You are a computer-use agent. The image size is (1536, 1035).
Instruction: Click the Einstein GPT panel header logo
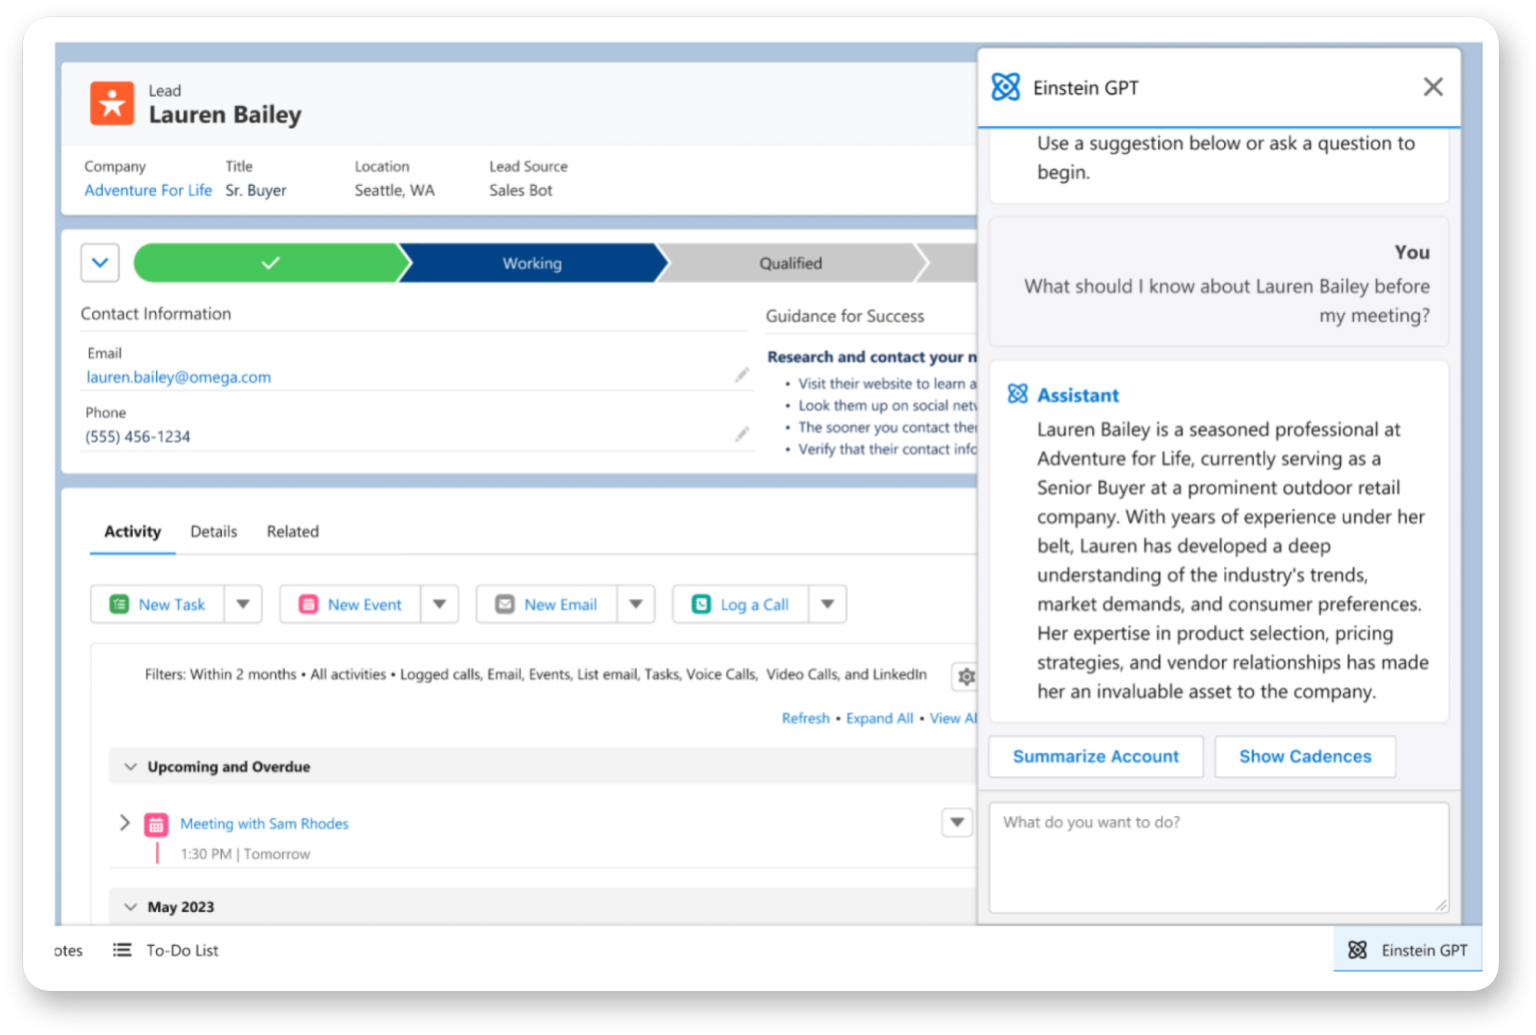pyautogui.click(x=1006, y=87)
